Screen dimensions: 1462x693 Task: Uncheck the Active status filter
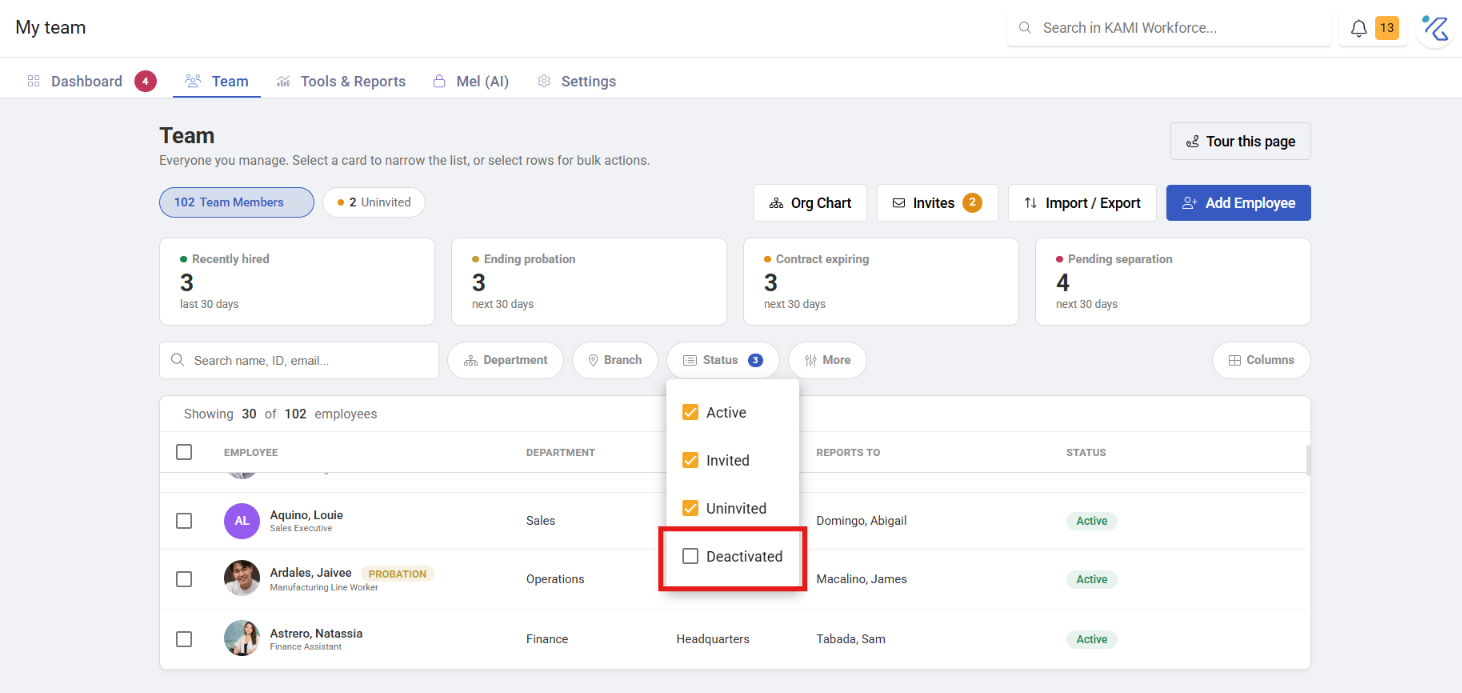pyautogui.click(x=690, y=412)
